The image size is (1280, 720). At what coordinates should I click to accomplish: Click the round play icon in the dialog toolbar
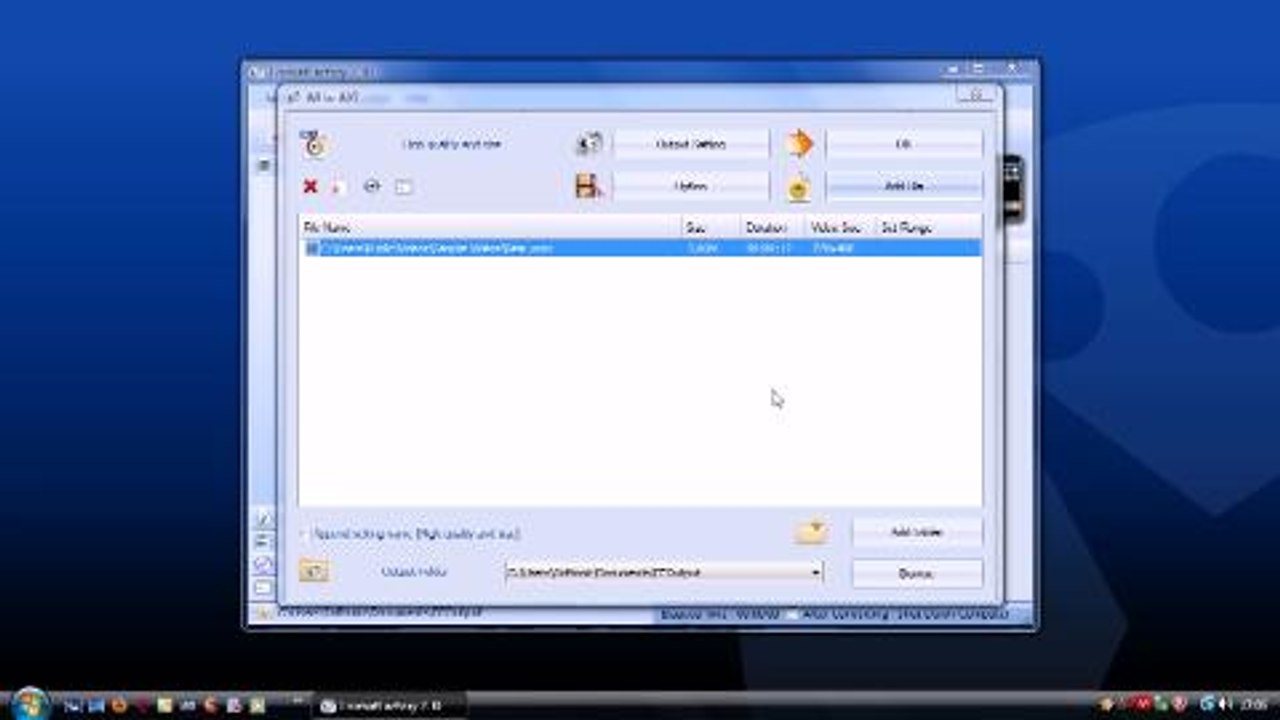point(372,186)
